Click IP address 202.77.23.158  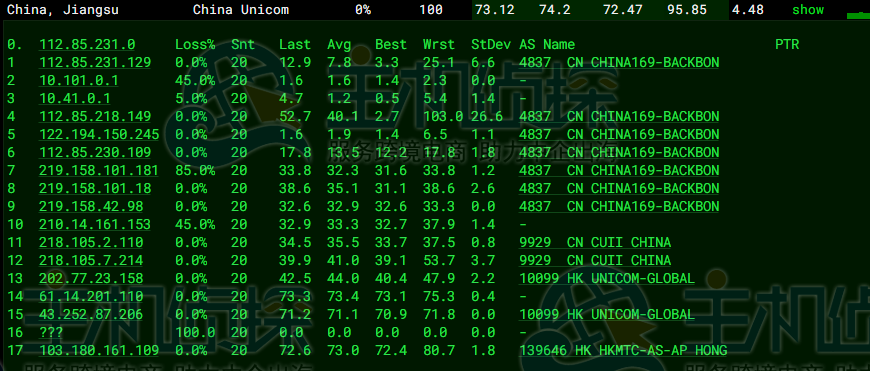click(x=91, y=278)
